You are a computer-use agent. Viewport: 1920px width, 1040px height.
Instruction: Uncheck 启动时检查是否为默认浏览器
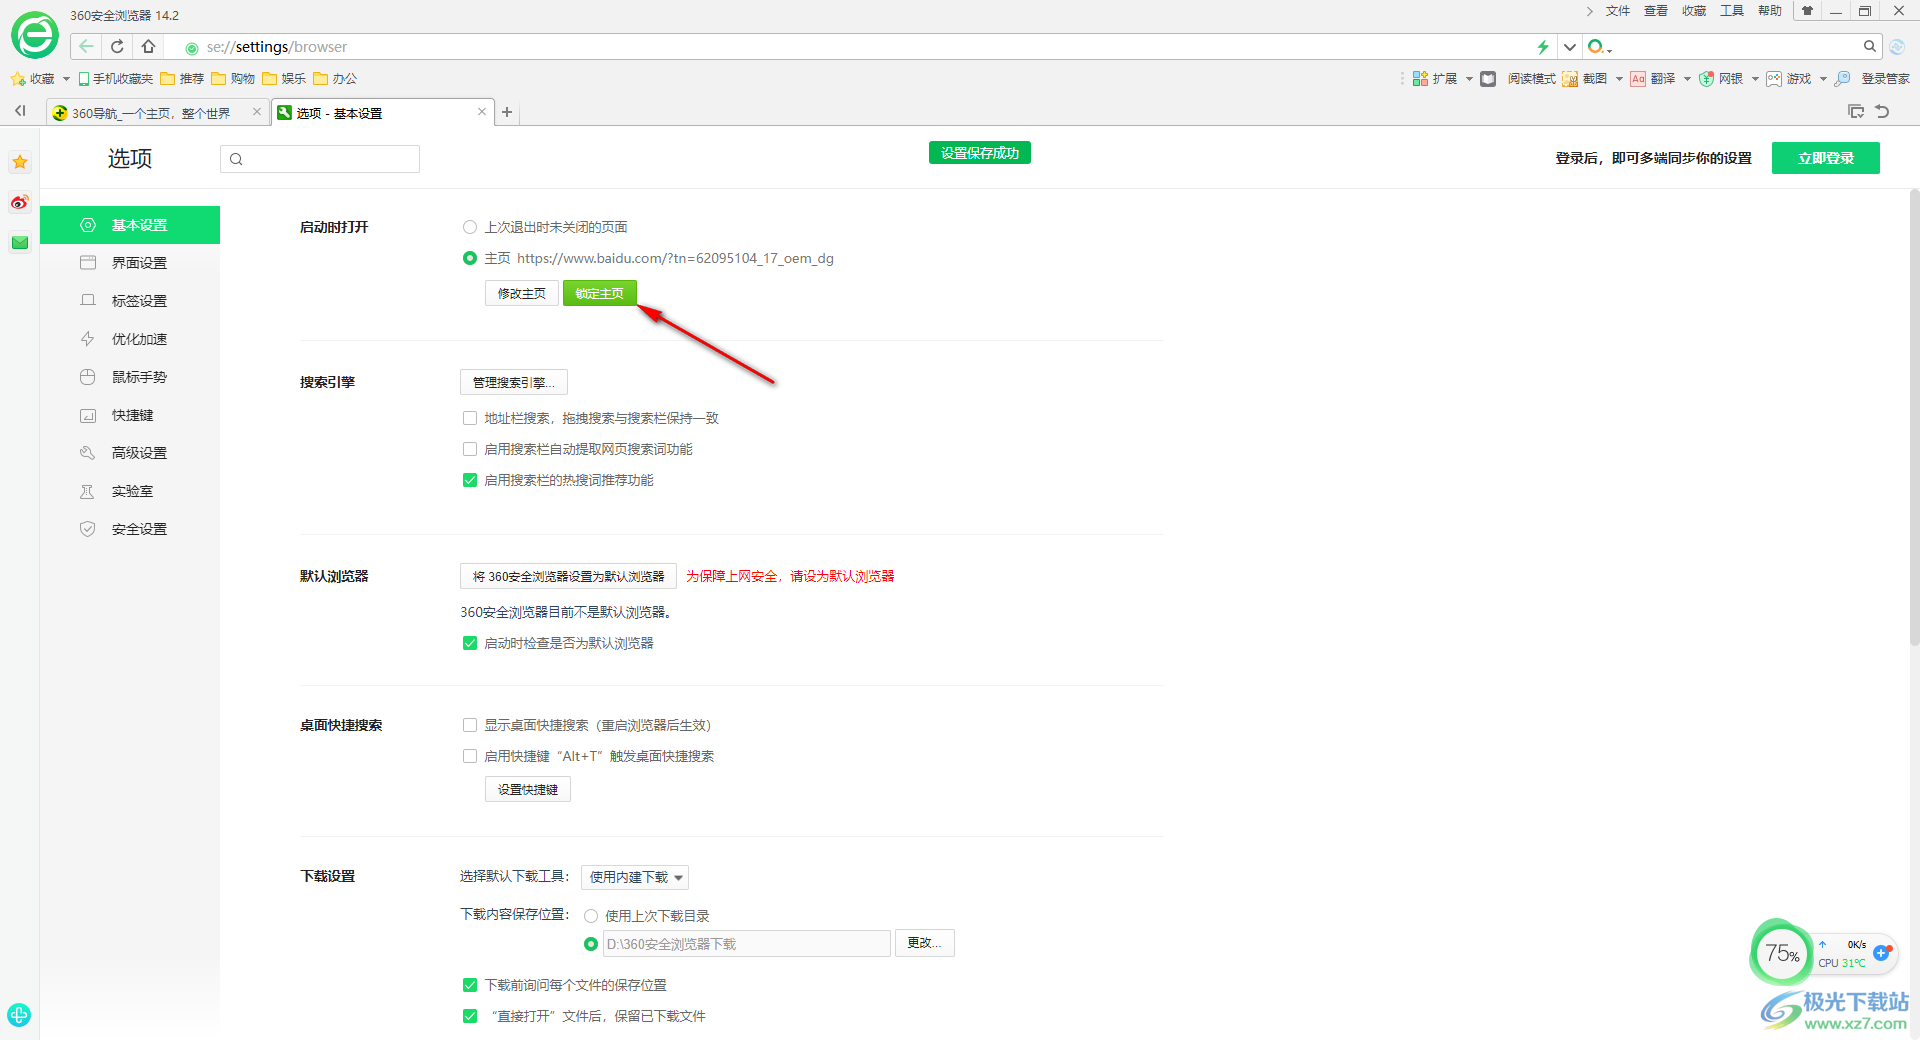pyautogui.click(x=469, y=643)
